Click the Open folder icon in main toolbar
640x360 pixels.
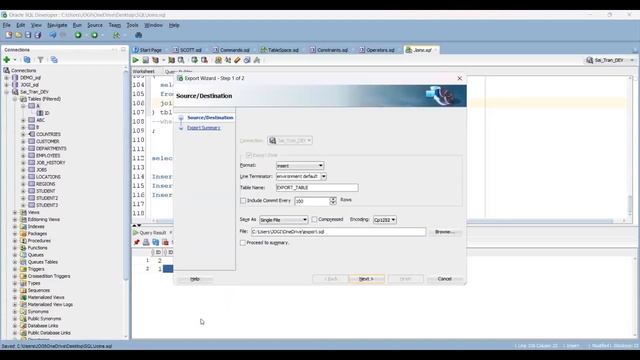18,35
